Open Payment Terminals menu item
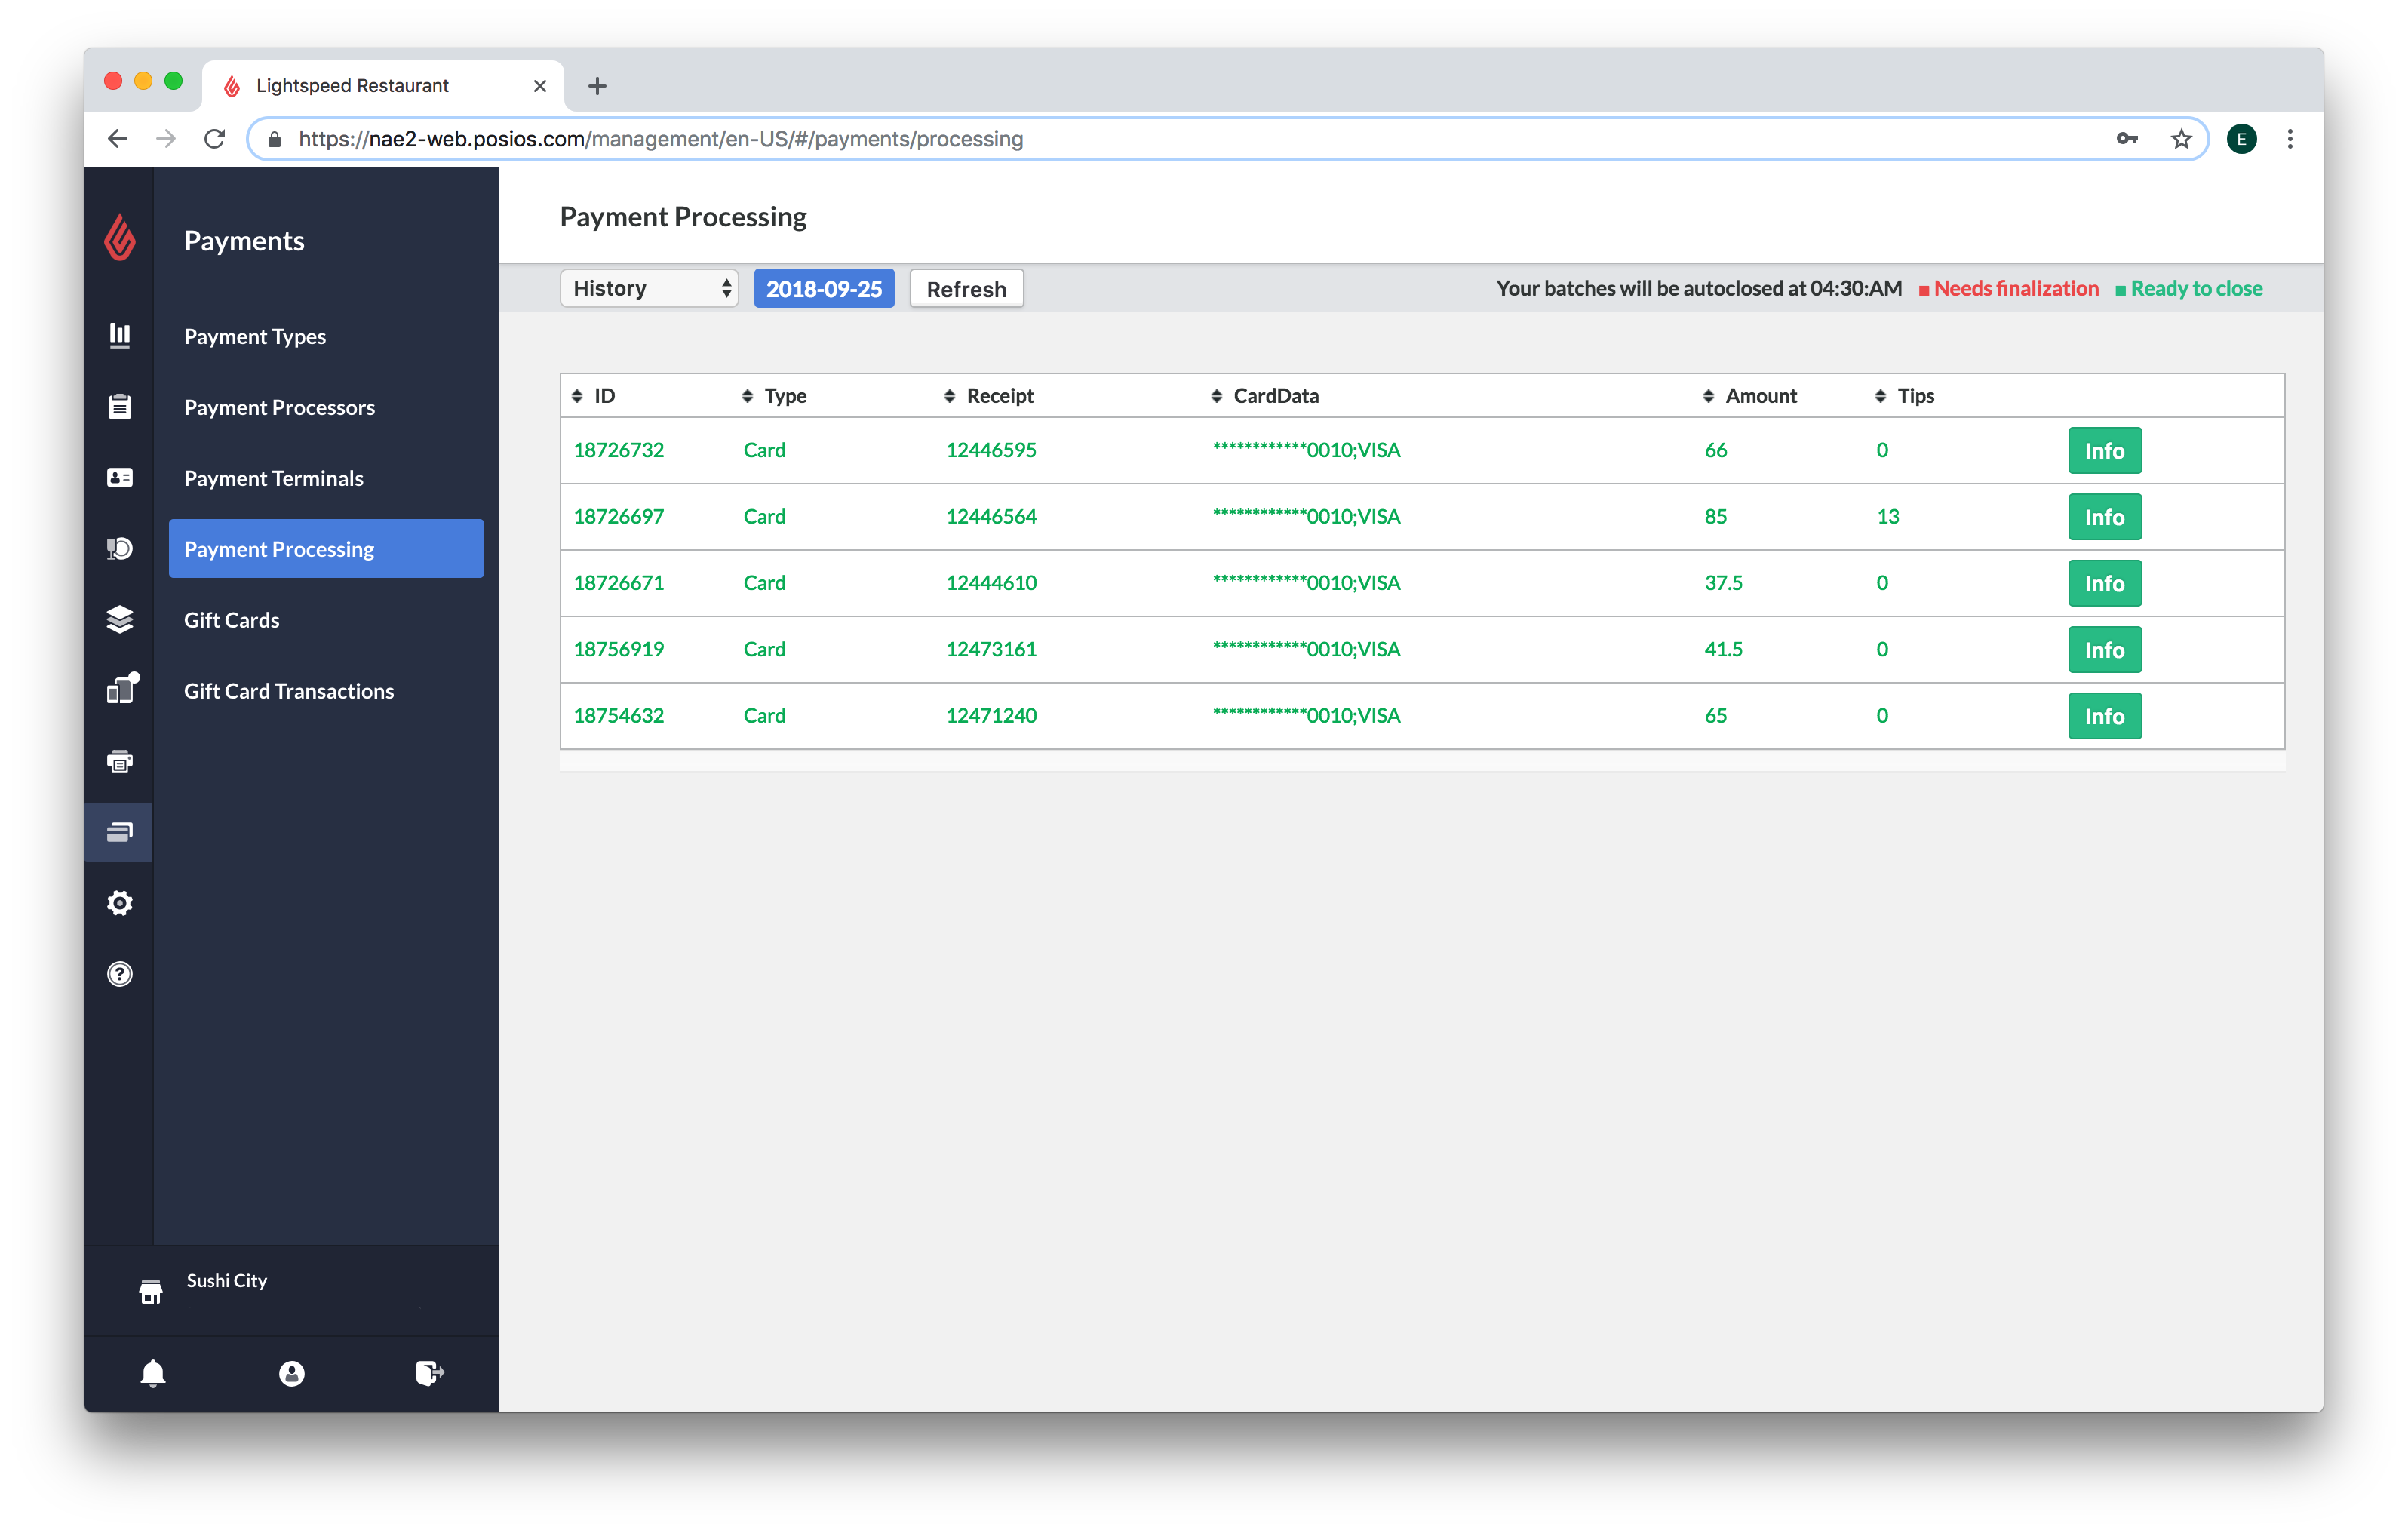The height and width of the screenshot is (1533, 2408). [273, 478]
